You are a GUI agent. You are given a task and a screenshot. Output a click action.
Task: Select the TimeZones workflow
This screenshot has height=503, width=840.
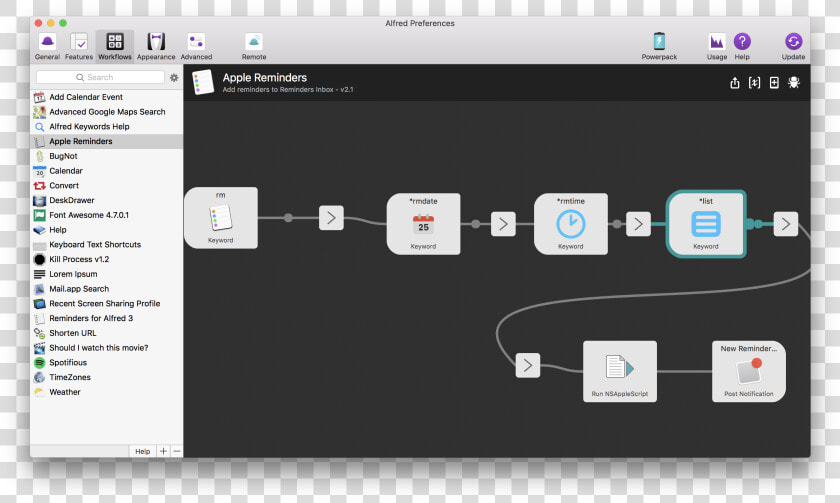point(107,377)
